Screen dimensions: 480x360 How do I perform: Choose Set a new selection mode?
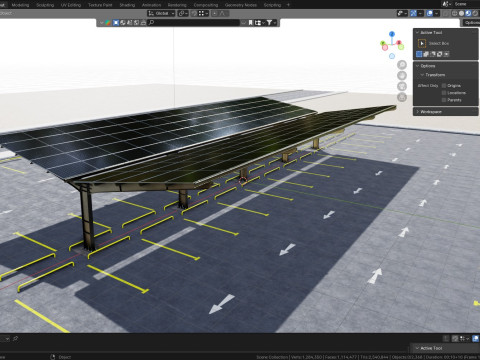(x=419, y=54)
